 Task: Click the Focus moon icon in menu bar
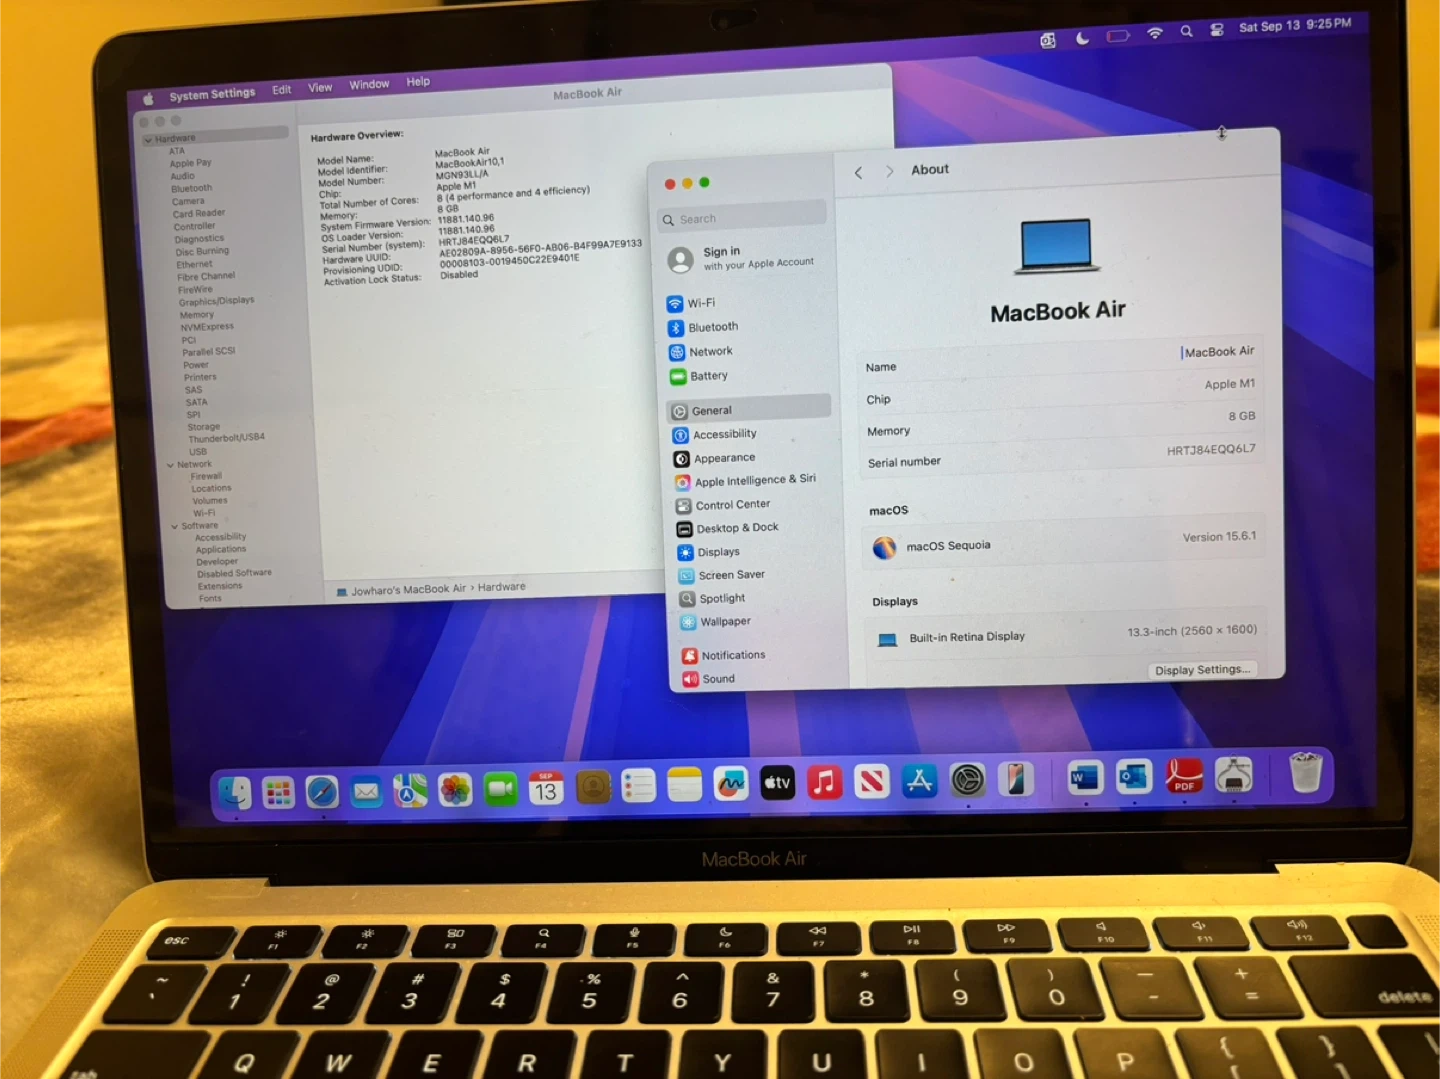pyautogui.click(x=1082, y=38)
